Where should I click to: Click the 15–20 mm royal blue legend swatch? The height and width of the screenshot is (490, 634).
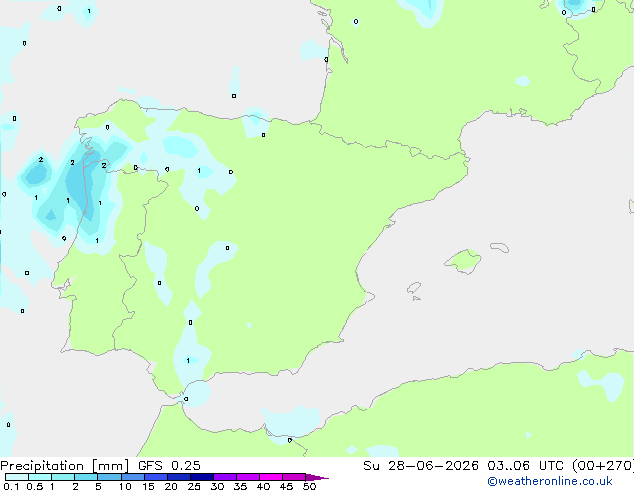pyautogui.click(x=156, y=477)
